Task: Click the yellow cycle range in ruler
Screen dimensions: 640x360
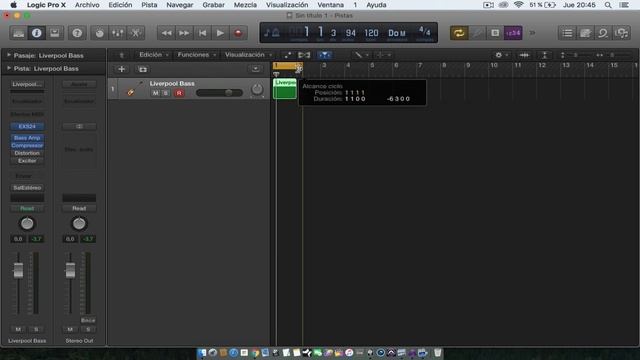Action: [x=287, y=65]
